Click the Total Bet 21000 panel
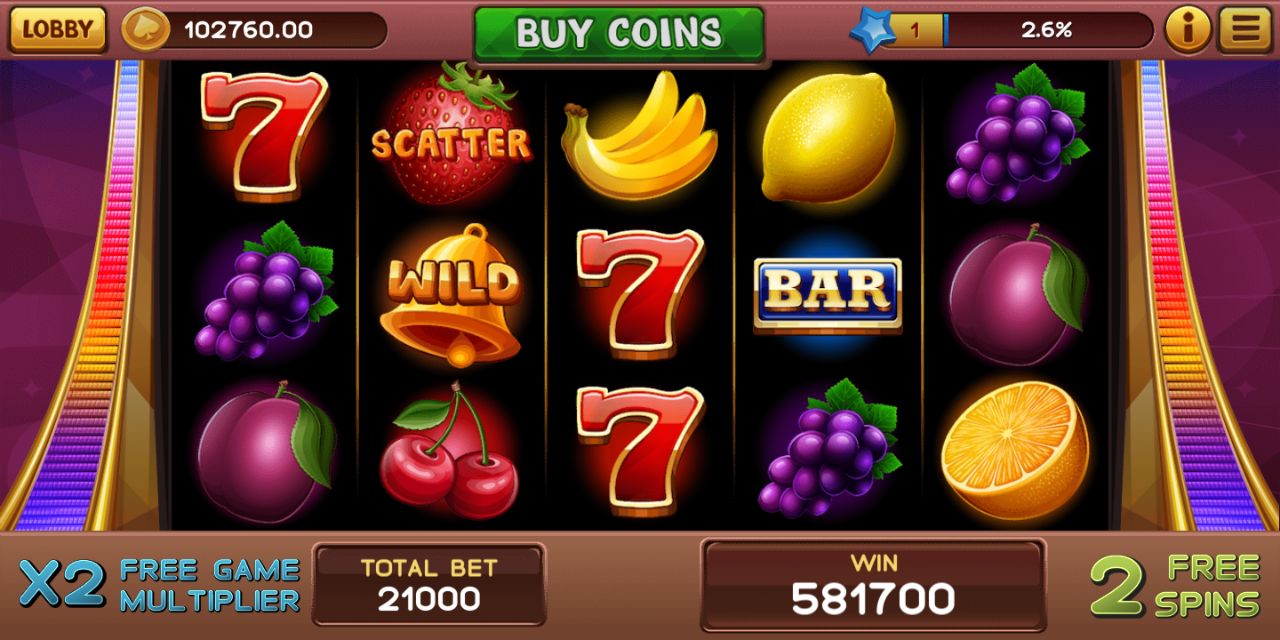This screenshot has width=1280, height=640. coord(429,585)
